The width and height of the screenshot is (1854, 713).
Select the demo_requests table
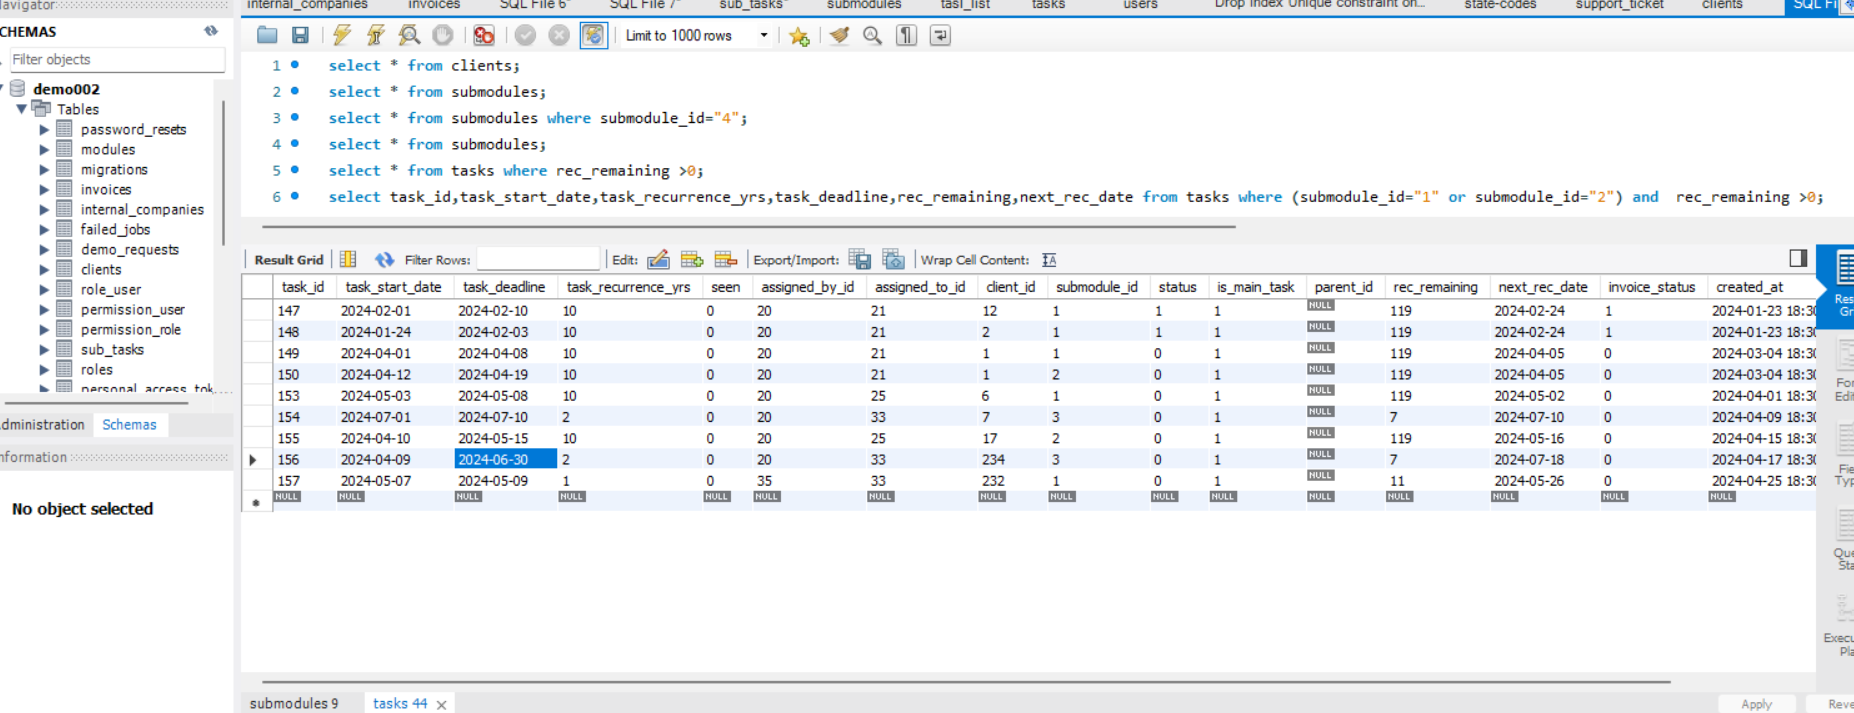click(x=130, y=249)
